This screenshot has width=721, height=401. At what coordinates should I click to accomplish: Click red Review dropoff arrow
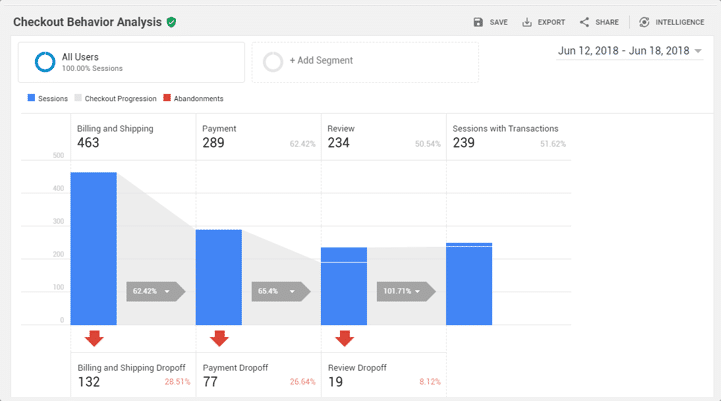pyautogui.click(x=344, y=338)
